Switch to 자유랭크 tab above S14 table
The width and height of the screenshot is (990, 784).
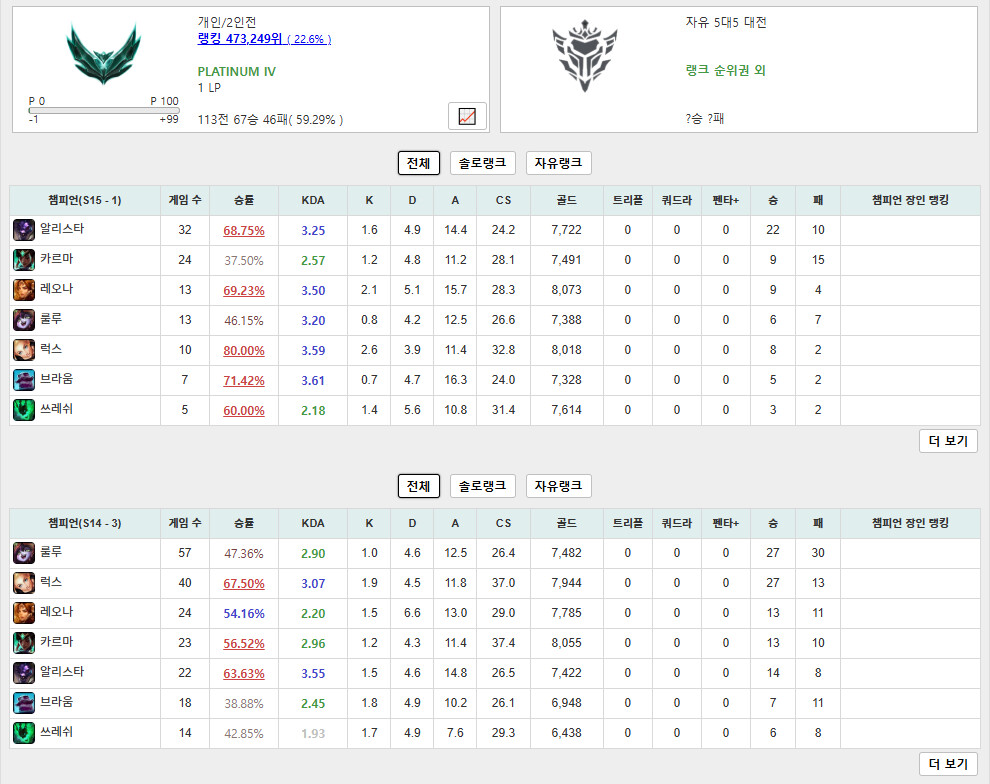click(x=559, y=486)
